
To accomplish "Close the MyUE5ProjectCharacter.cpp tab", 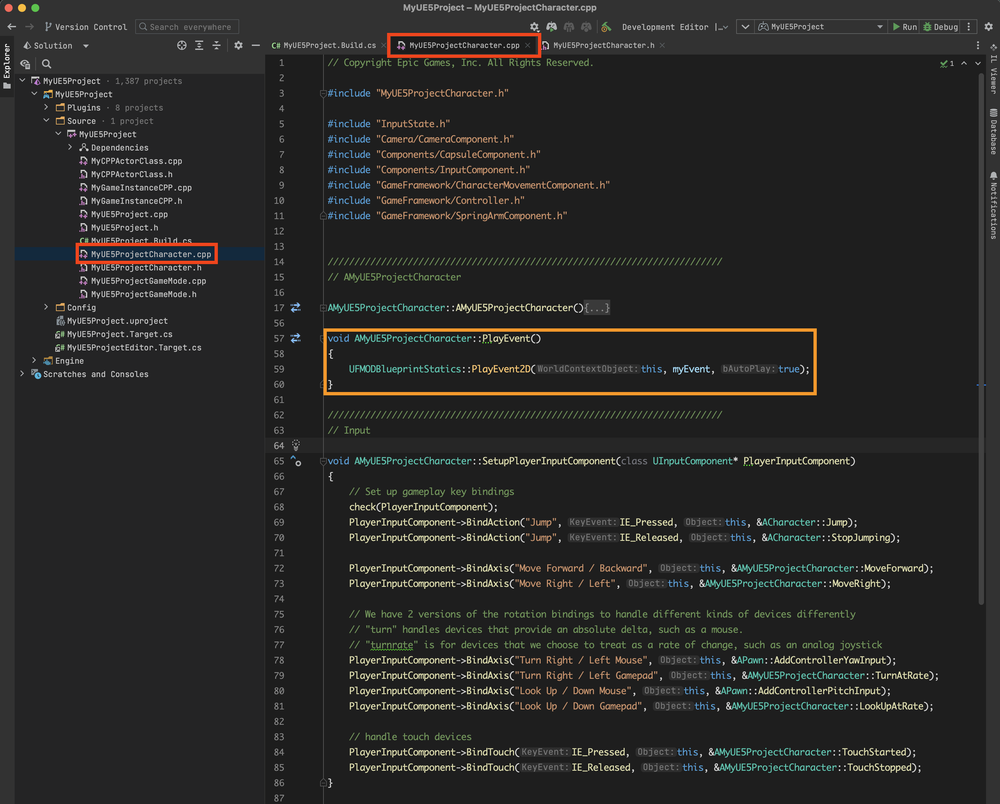I will 527,45.
